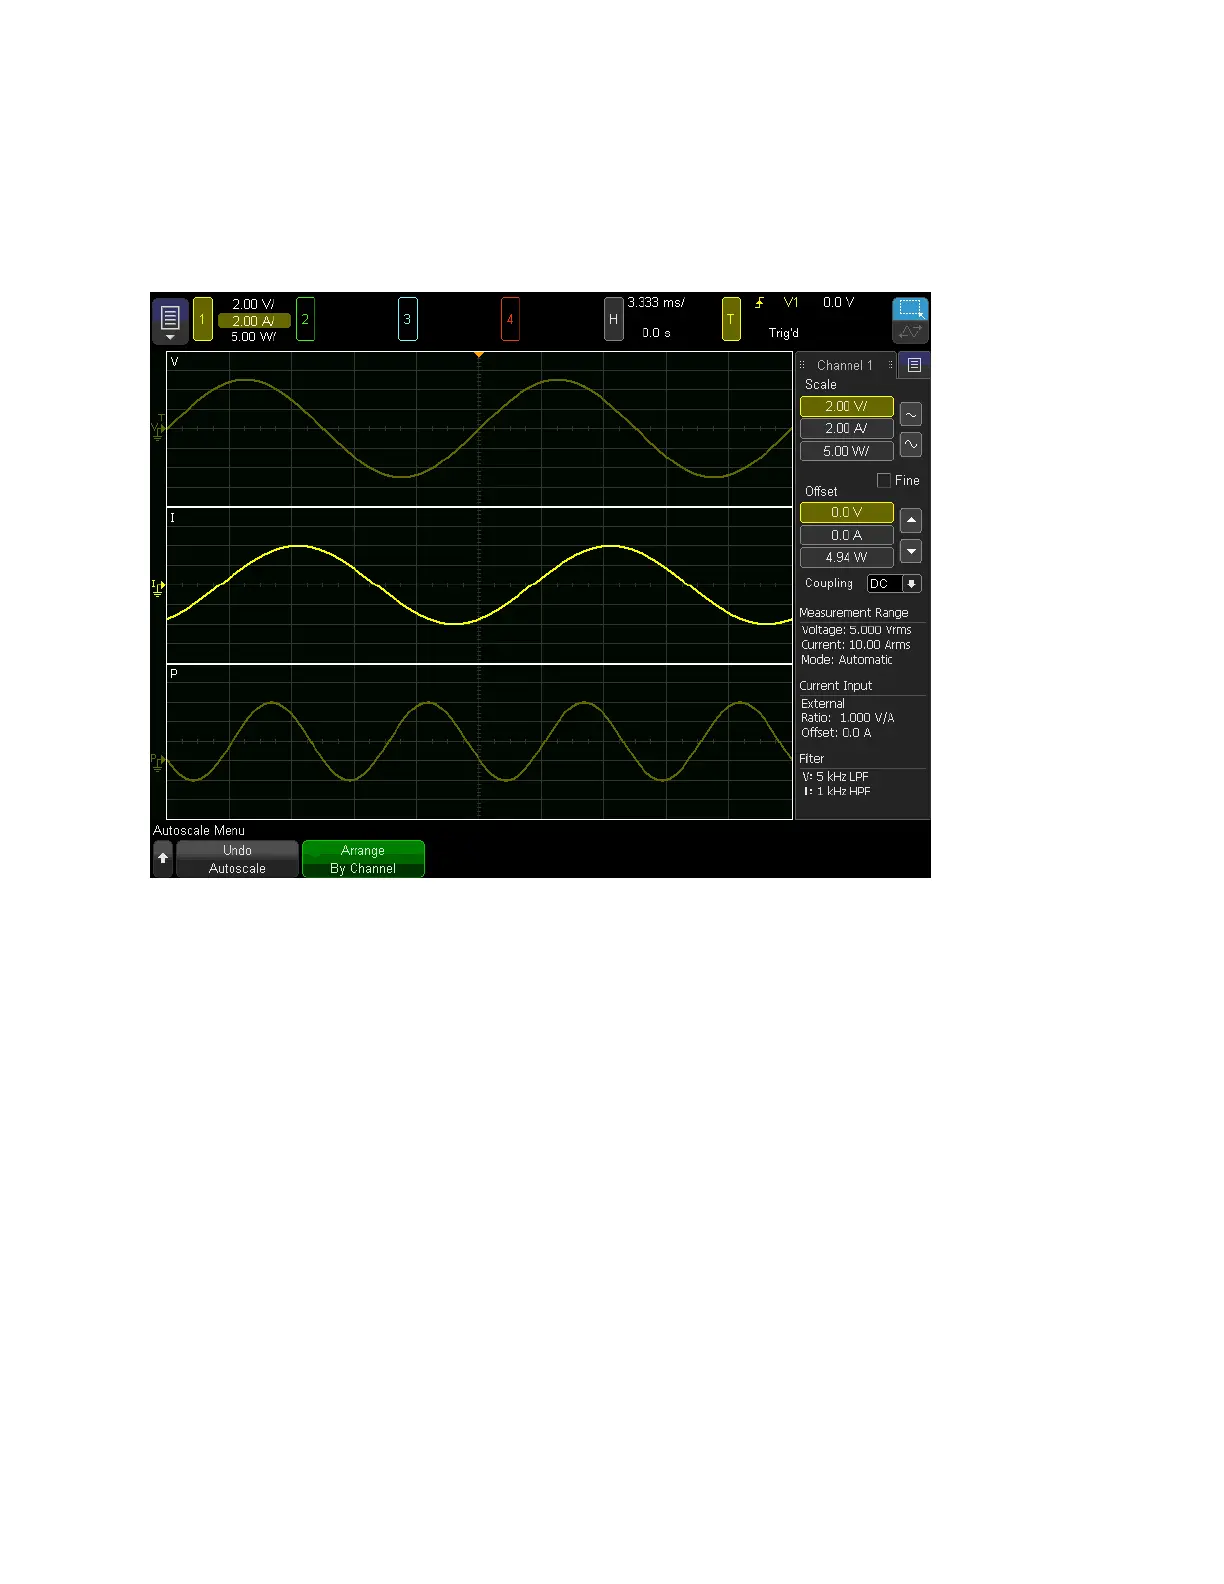
Task: Select 0.0 V offset field
Action: [x=846, y=513]
